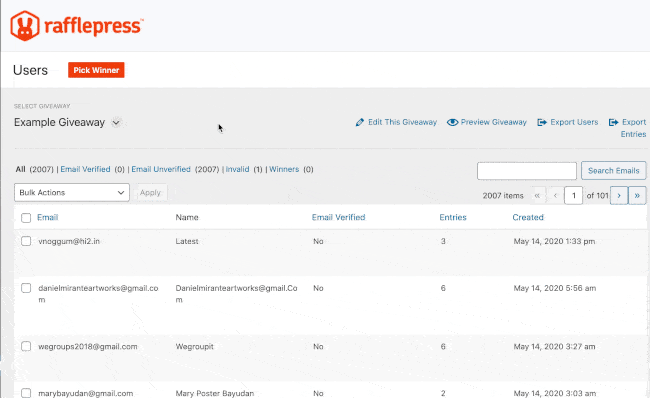Click the Export Entries link

tap(633, 128)
